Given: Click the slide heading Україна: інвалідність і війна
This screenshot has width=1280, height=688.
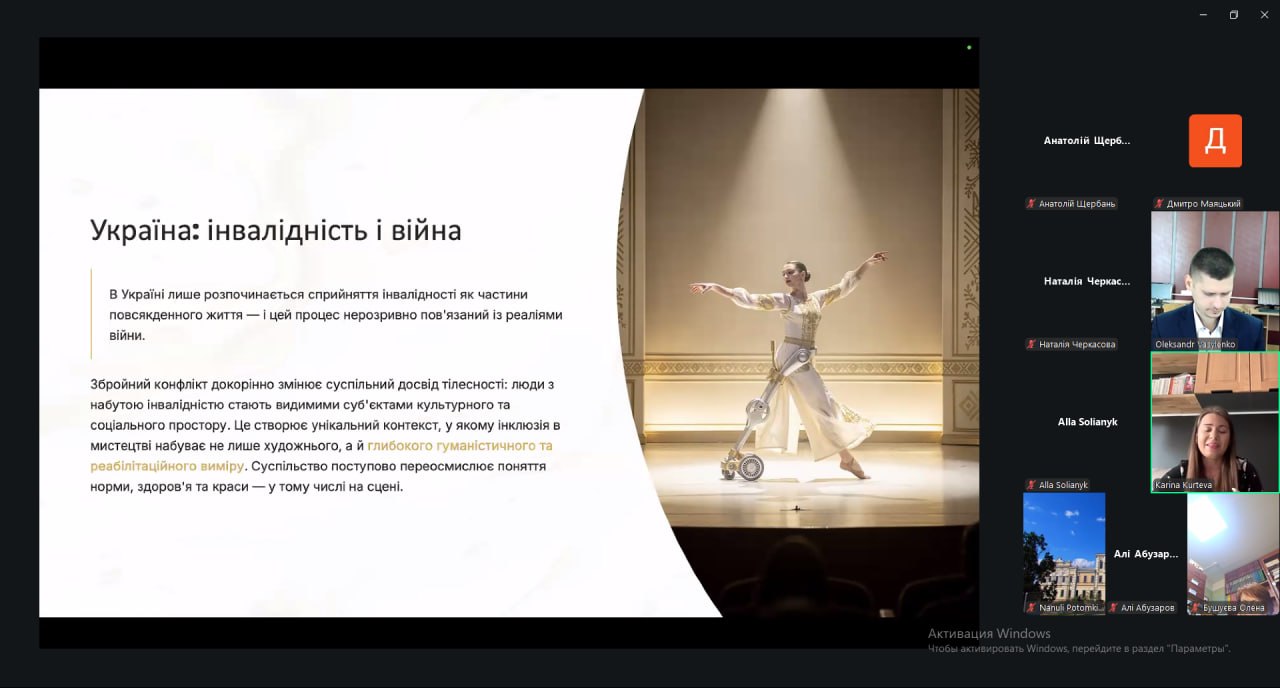Looking at the screenshot, I should 276,231.
